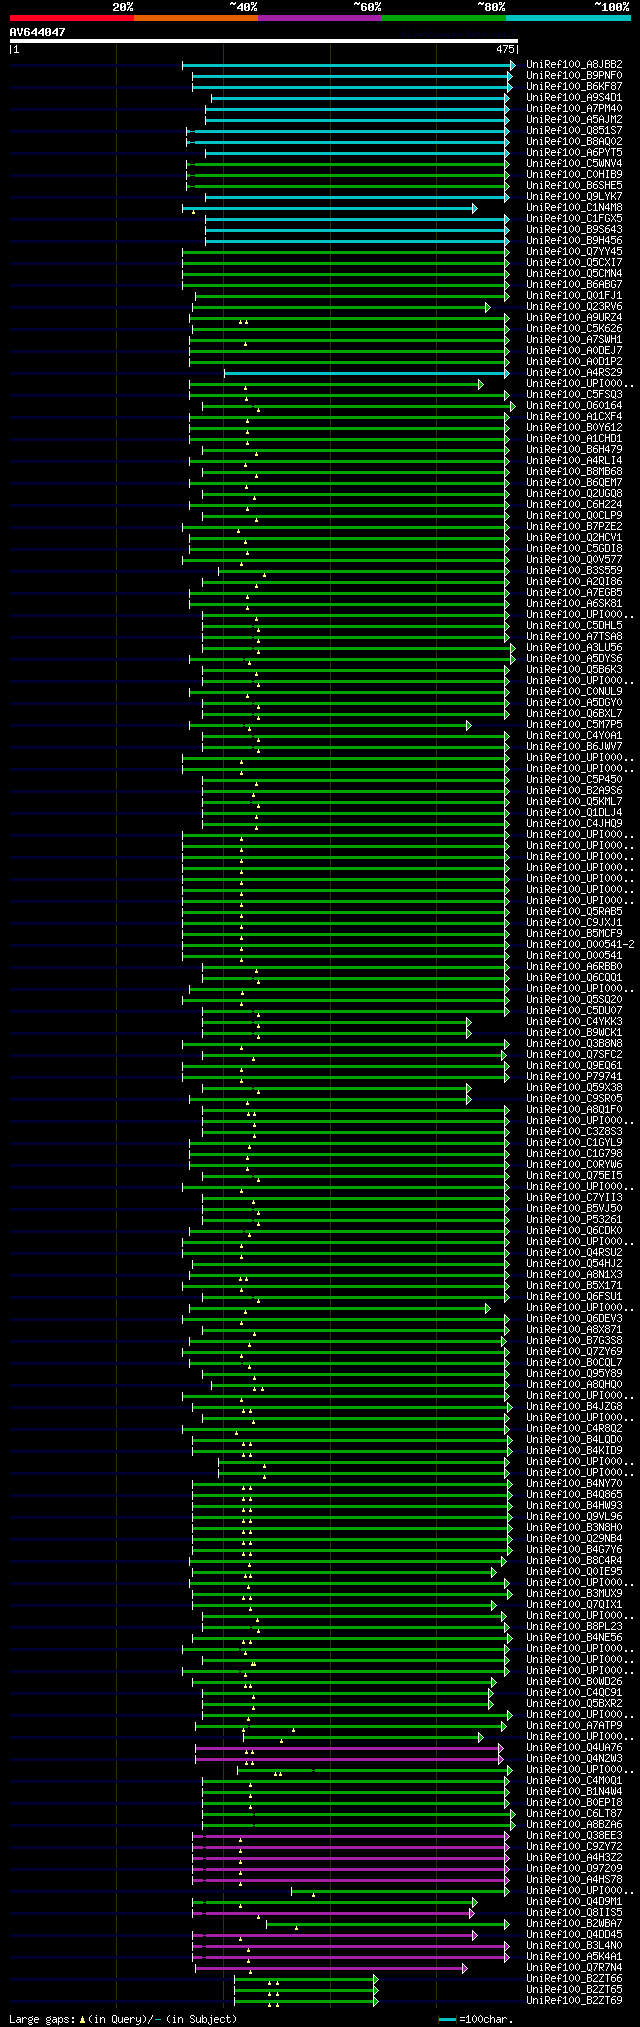Click the UniRef100_Q23RV6 entry

point(574,306)
